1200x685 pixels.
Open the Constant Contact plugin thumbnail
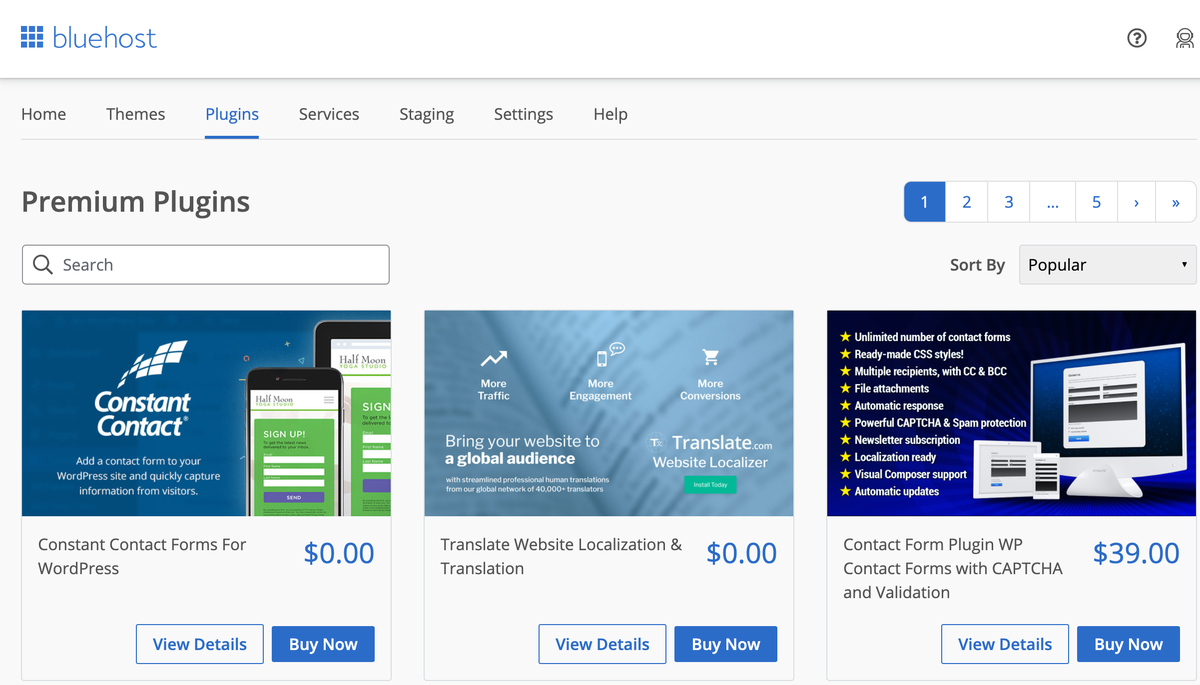[x=206, y=413]
